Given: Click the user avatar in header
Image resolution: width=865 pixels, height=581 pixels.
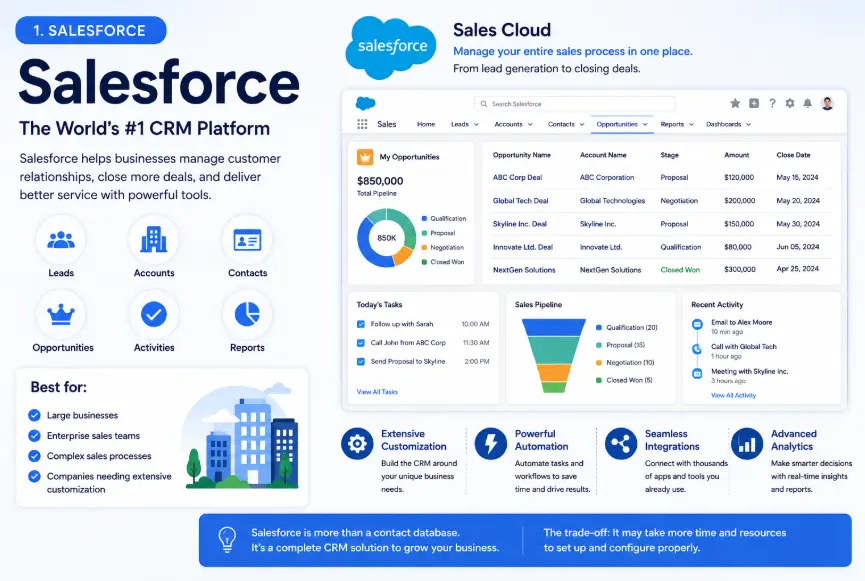Looking at the screenshot, I should tap(827, 103).
